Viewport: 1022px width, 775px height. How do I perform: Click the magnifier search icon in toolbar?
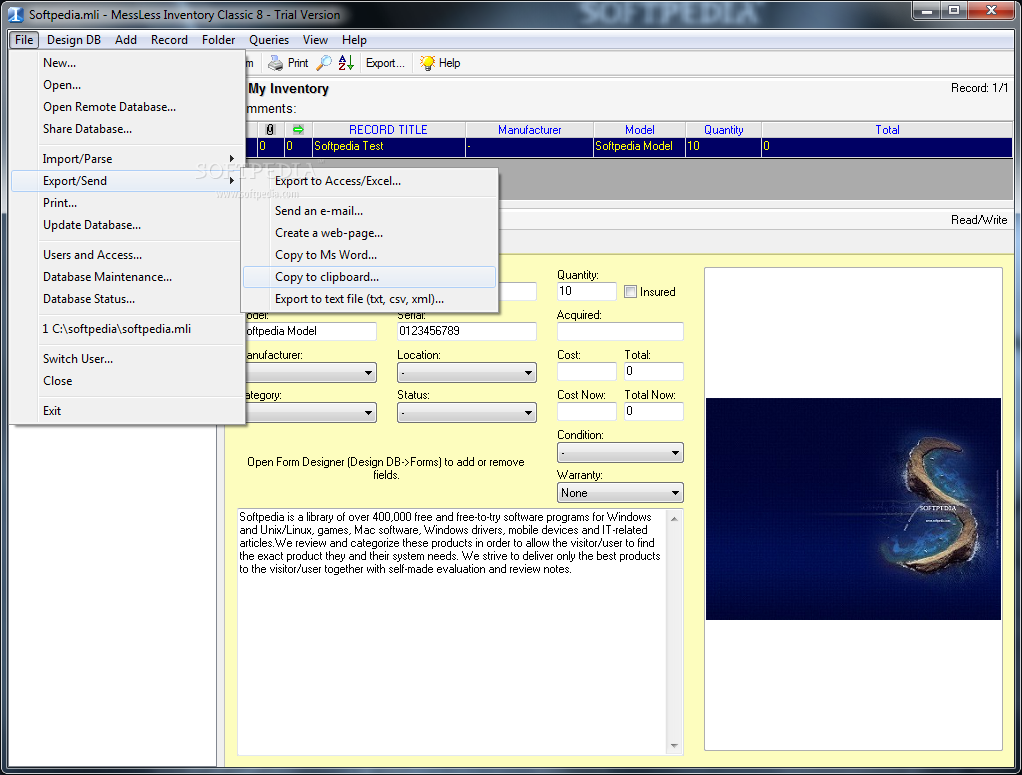[324, 63]
